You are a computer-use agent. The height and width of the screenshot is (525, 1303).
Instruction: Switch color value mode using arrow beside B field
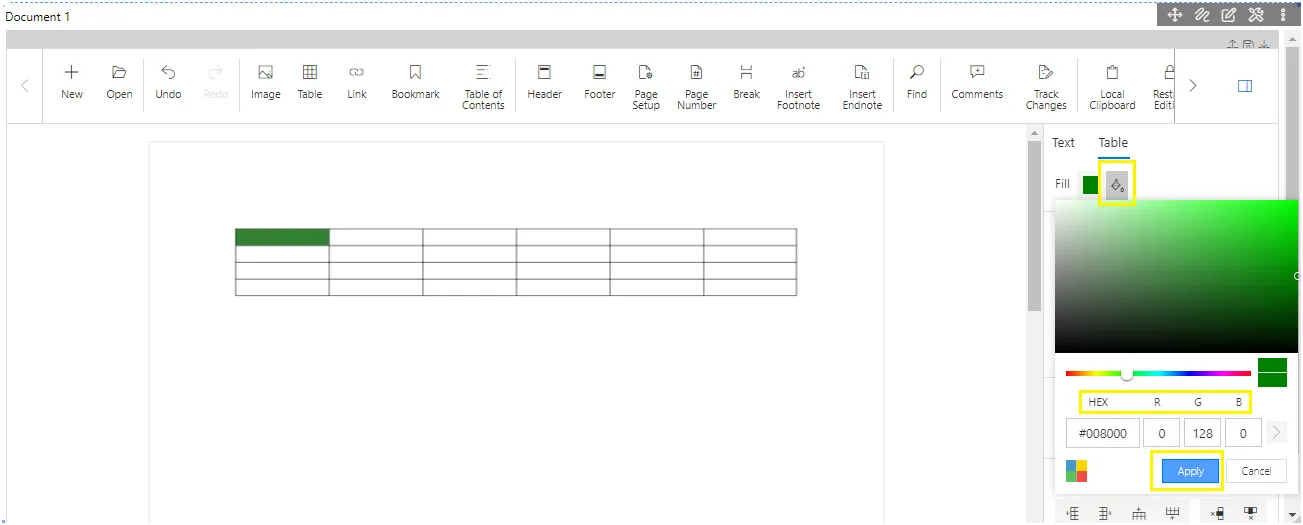(x=1276, y=433)
